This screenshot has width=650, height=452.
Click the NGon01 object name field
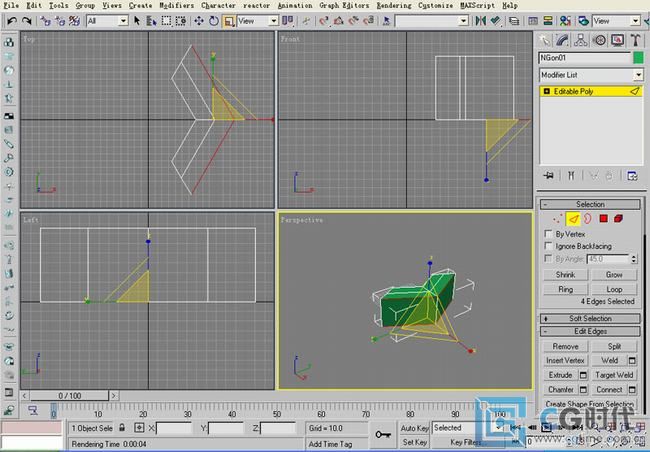pyautogui.click(x=585, y=58)
